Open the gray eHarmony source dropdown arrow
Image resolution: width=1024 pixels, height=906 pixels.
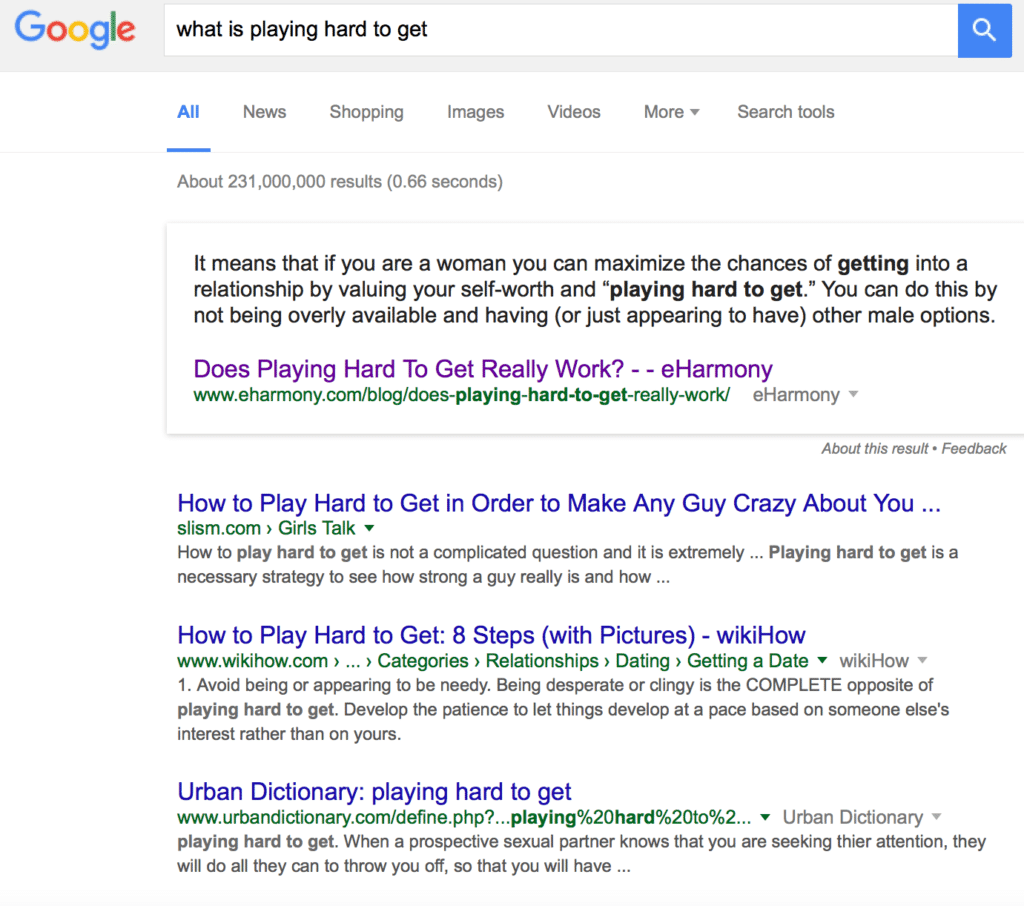click(853, 395)
